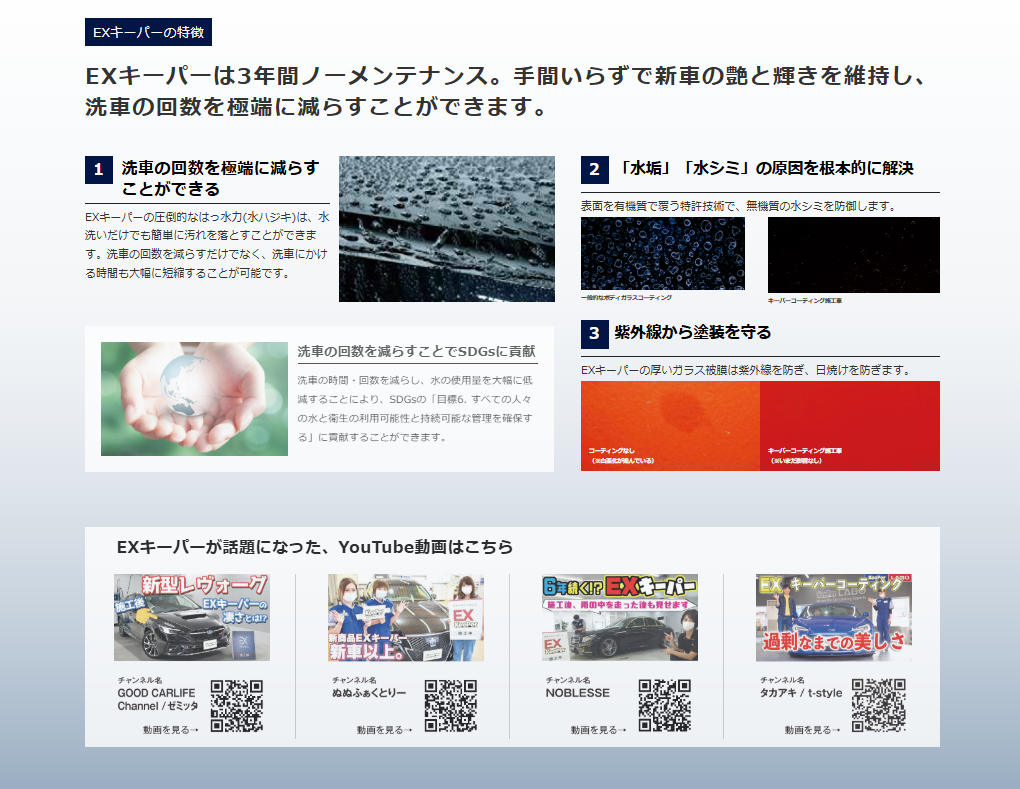Click the タカアキ / t-style QR code

(x=879, y=706)
